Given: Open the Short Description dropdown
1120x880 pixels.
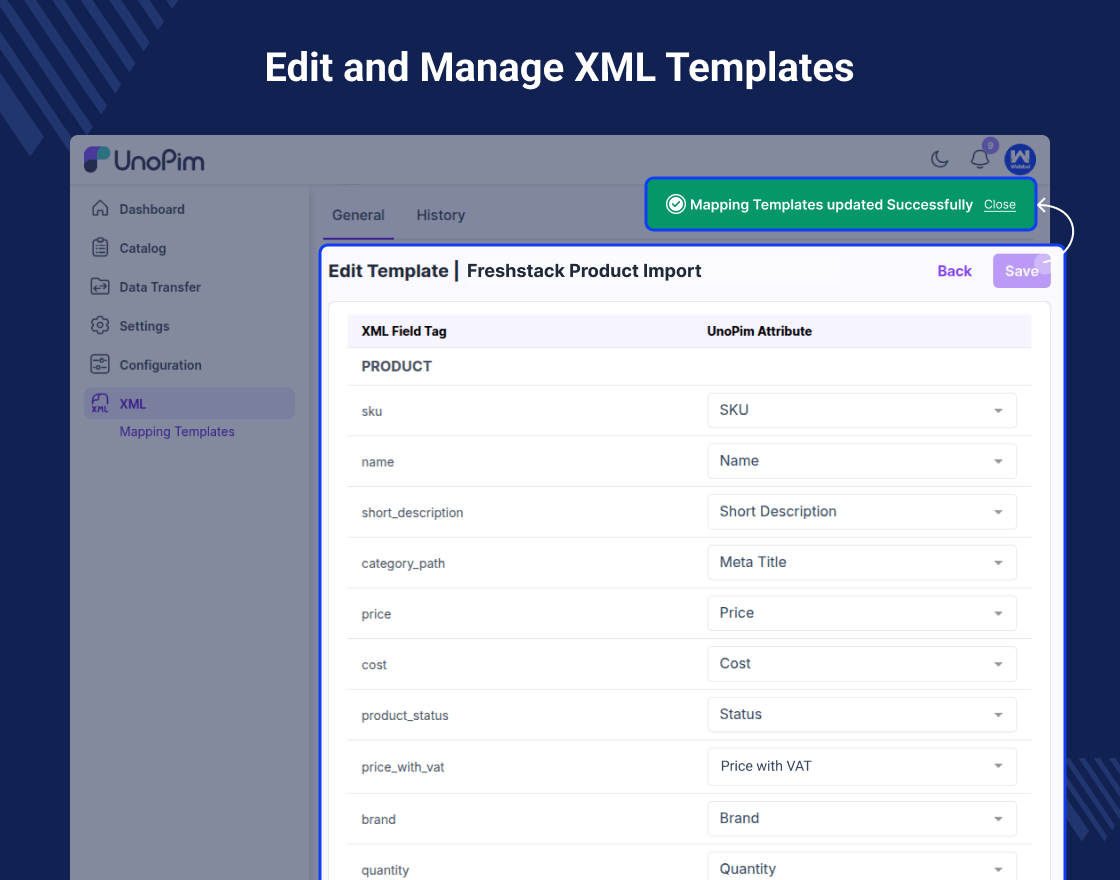Looking at the screenshot, I should coord(862,511).
